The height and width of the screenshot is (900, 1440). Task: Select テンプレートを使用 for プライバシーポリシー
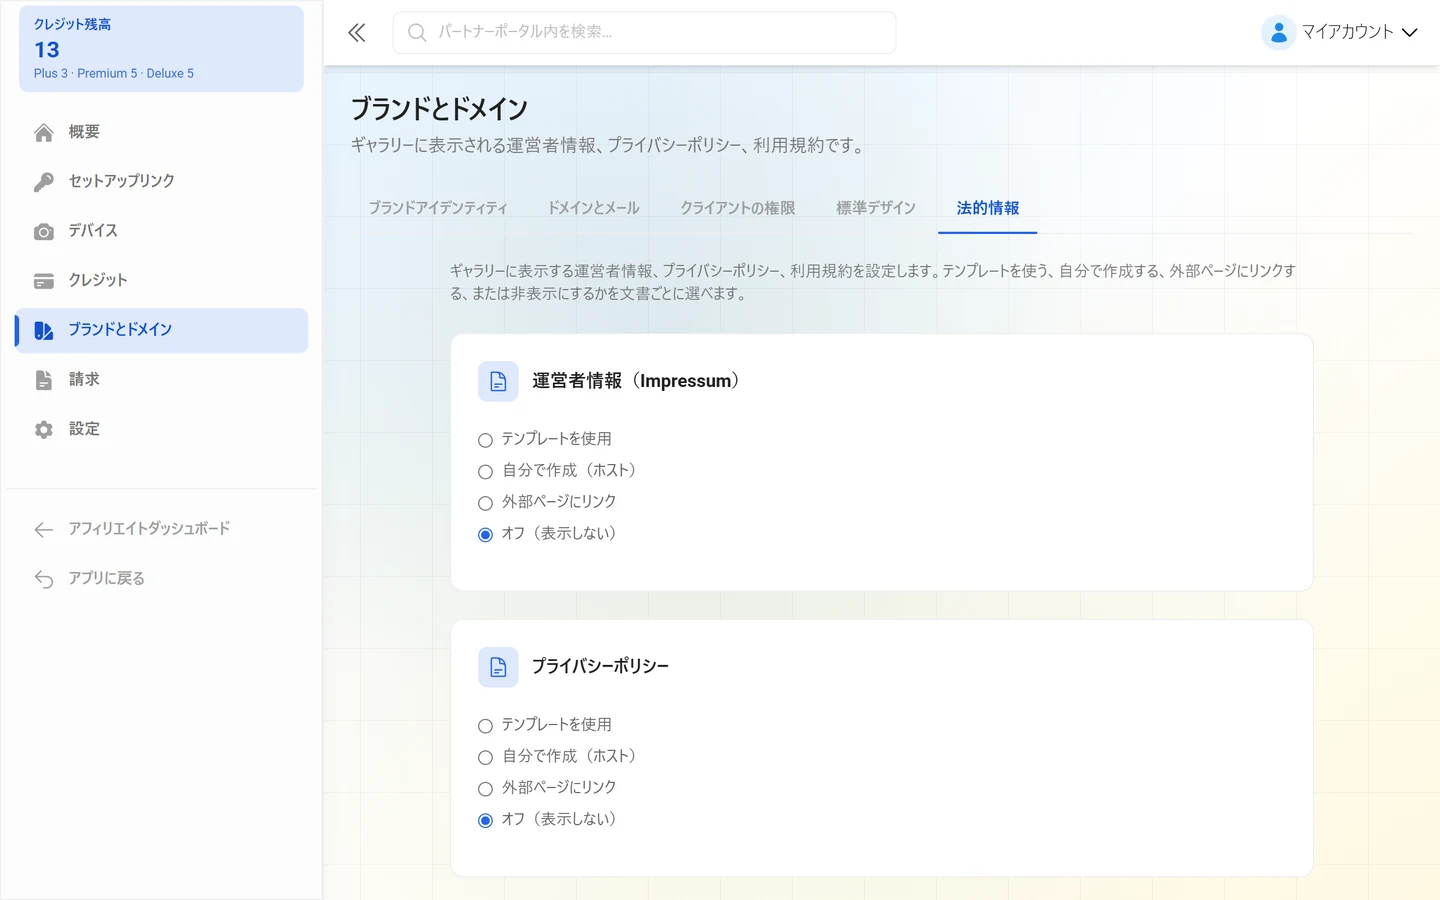pyautogui.click(x=485, y=726)
